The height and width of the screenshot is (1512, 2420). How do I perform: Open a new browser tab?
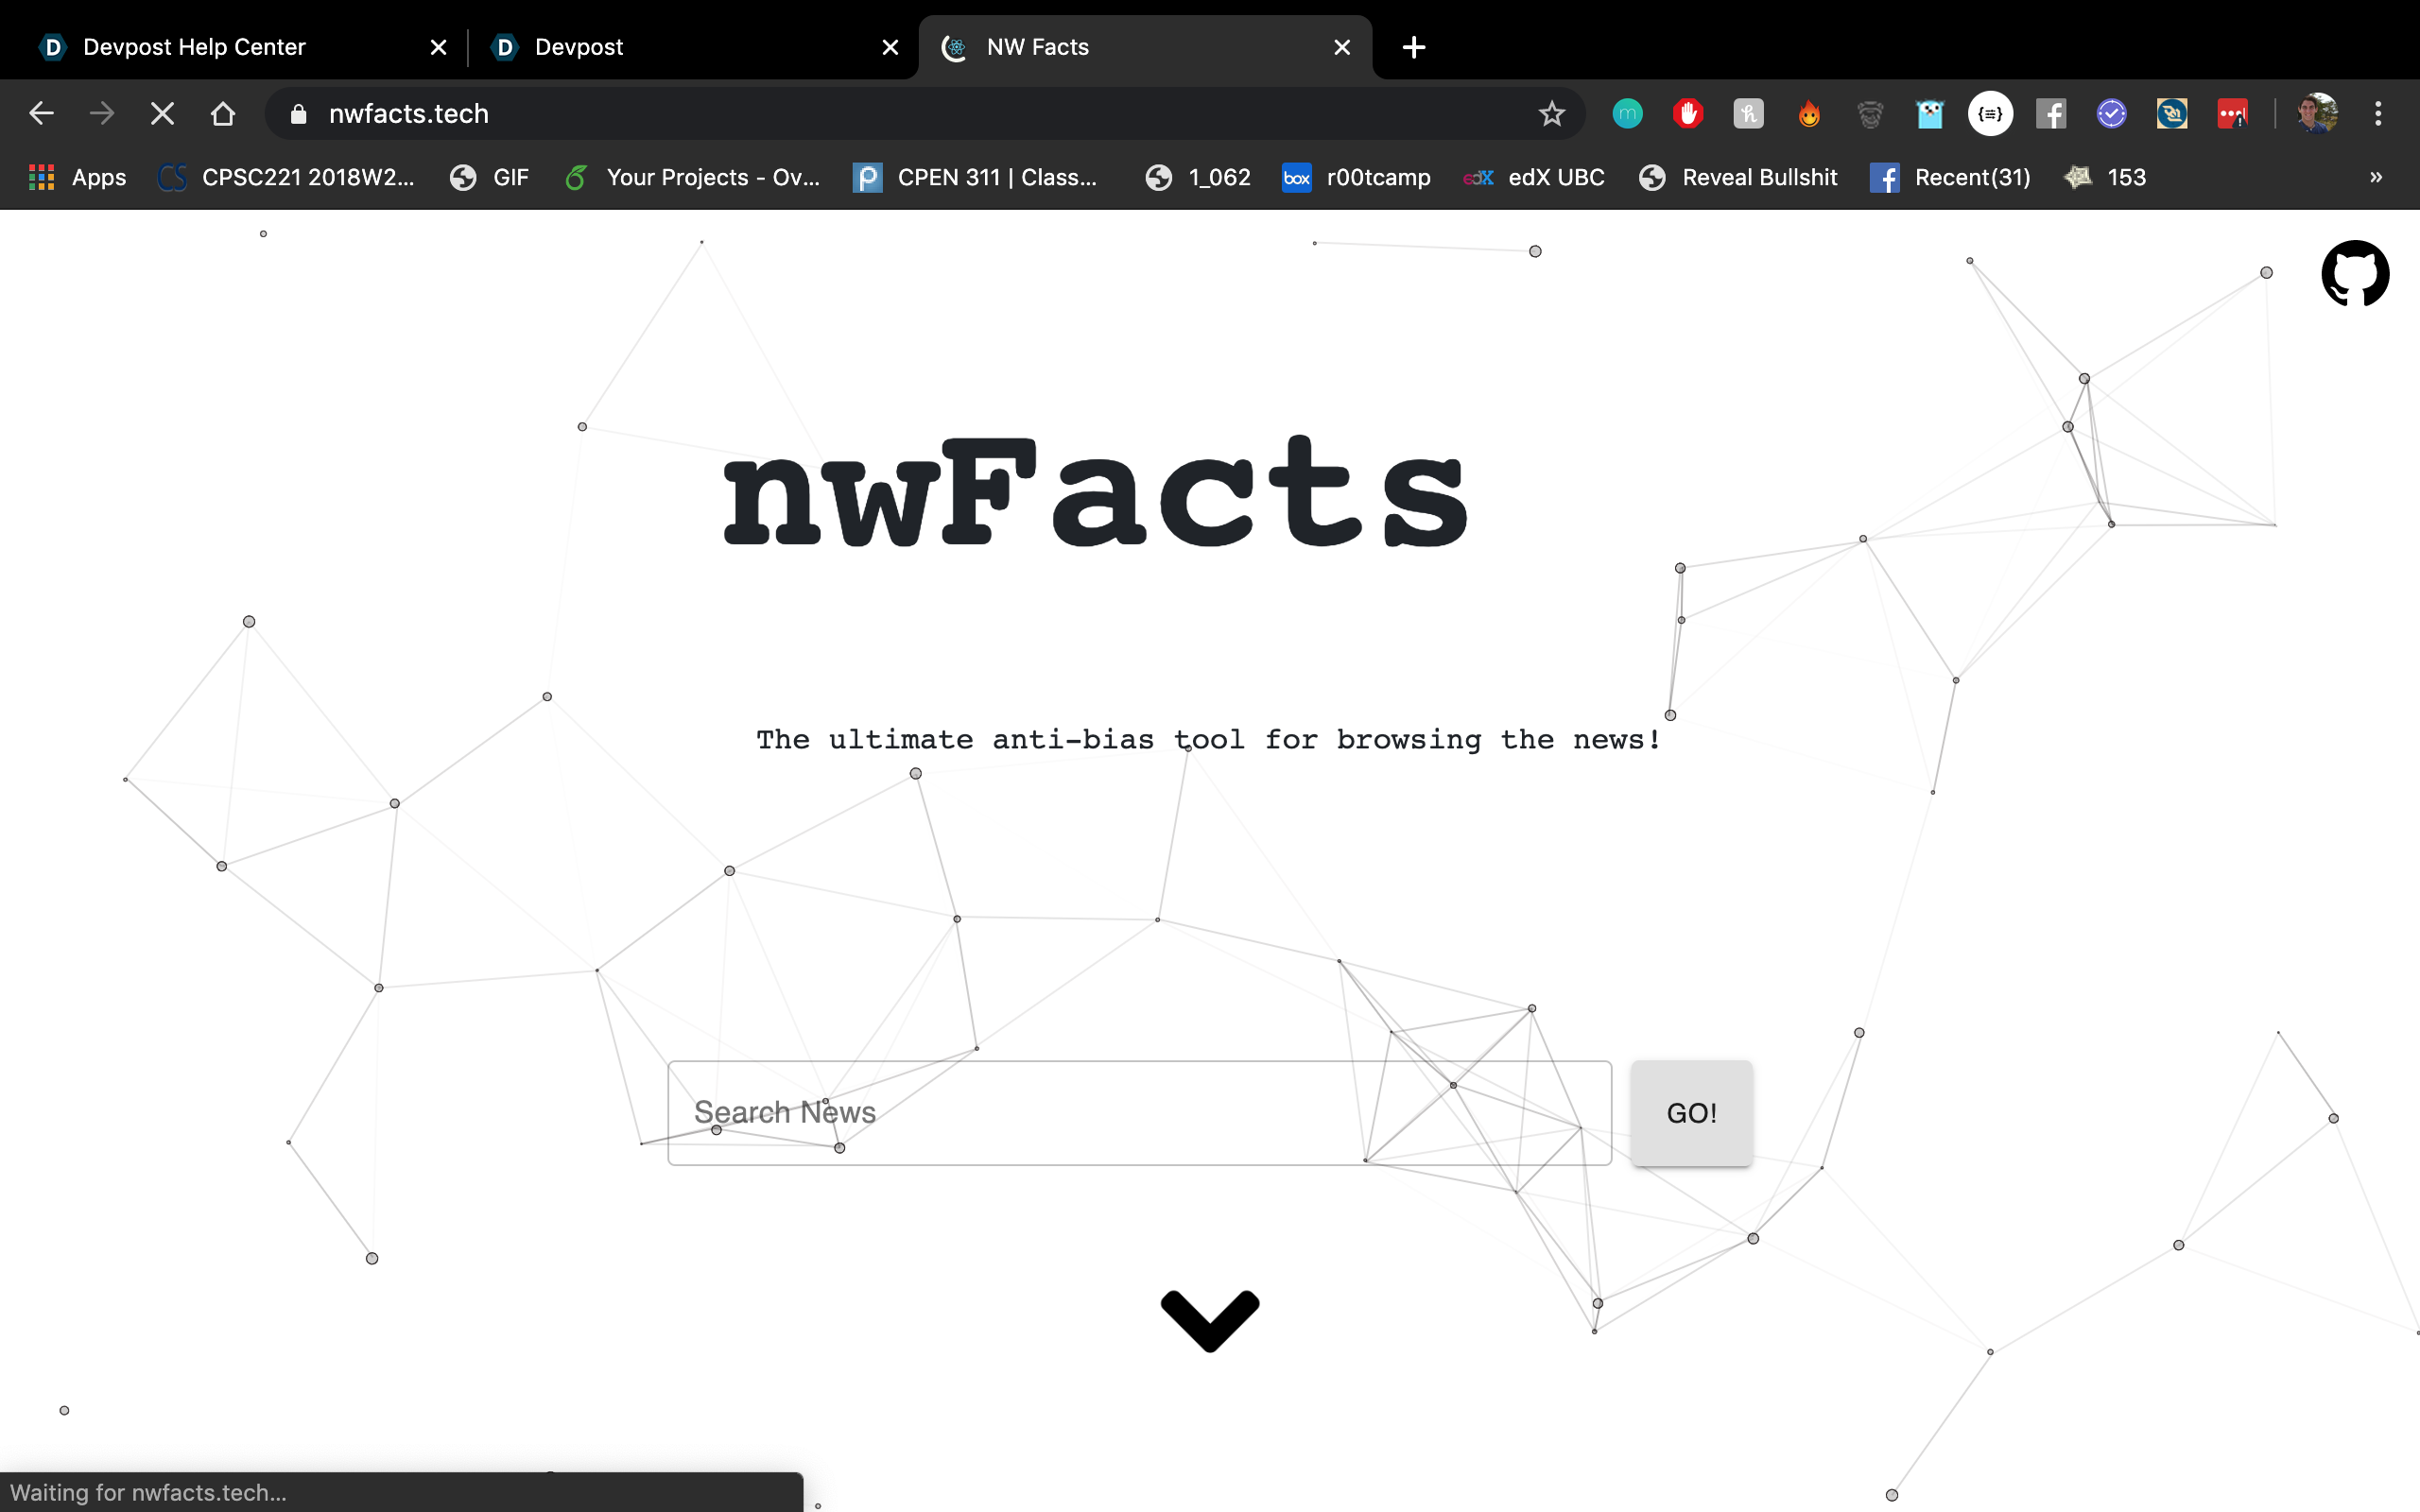[1413, 47]
